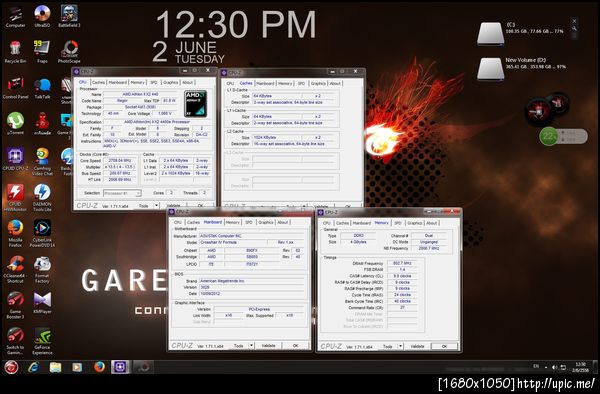Open the Windows Start orb

pos(11,367)
